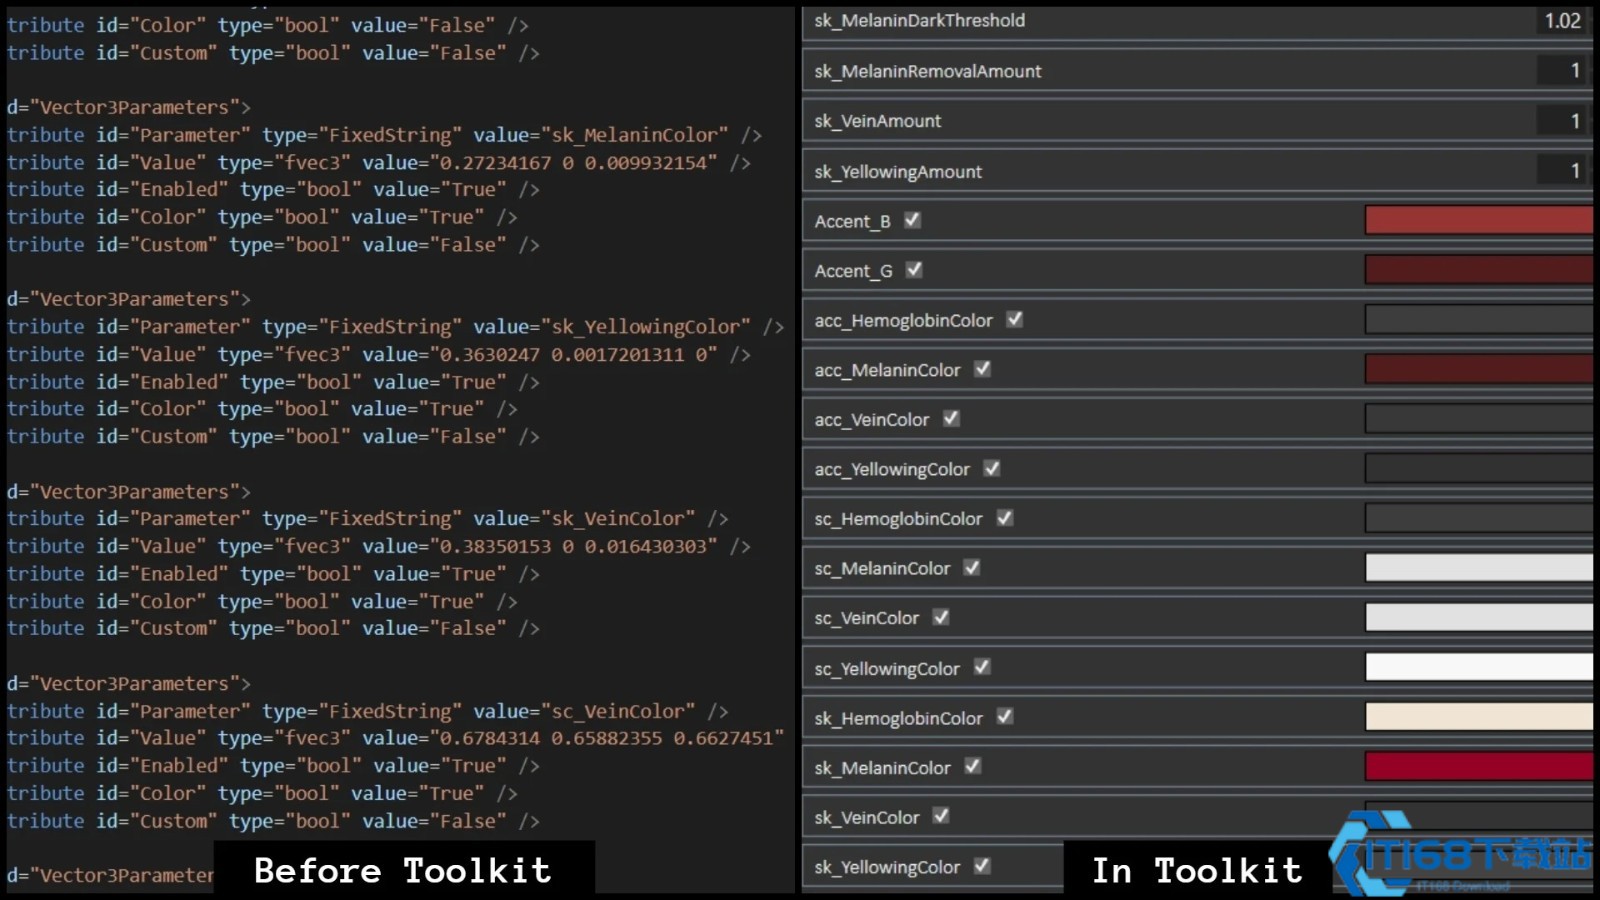Click the acc_MelaninColor label
The width and height of the screenshot is (1600, 900).
887,370
